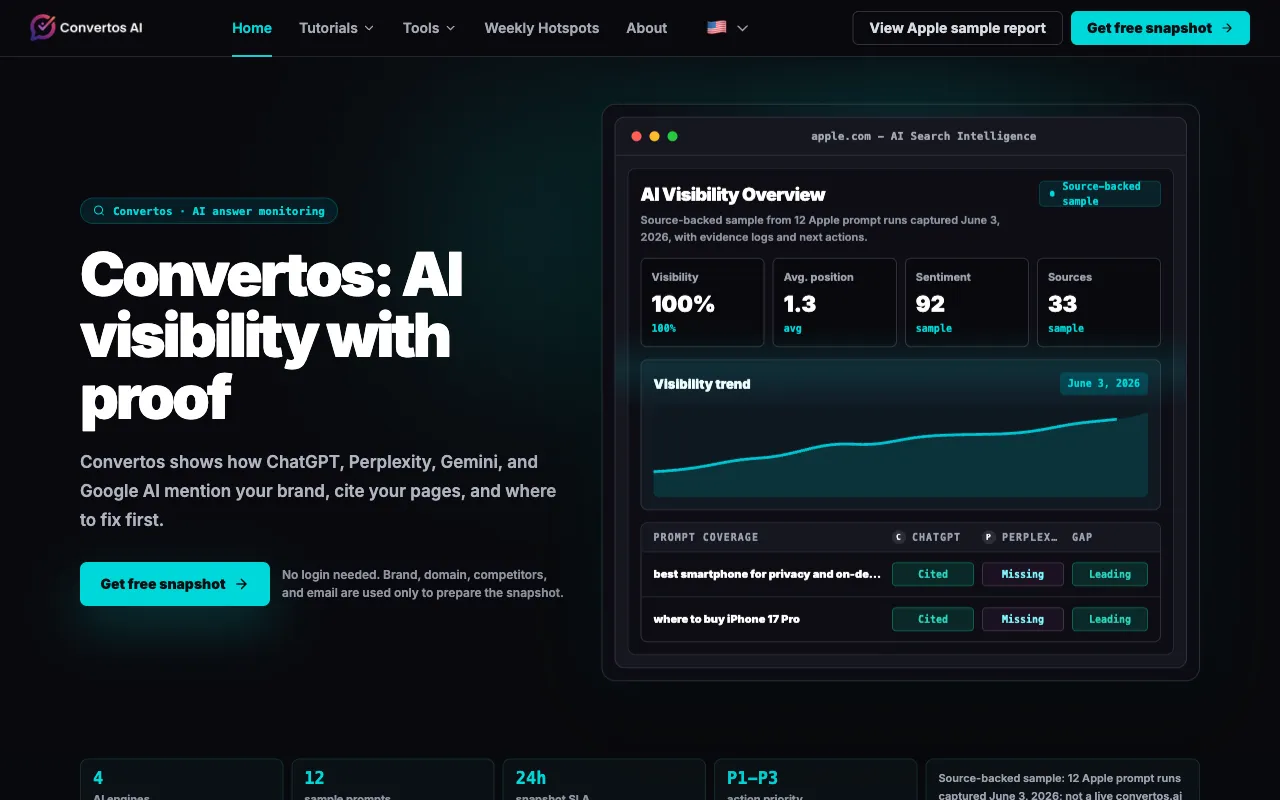
Task: Click the search icon in AI answer monitoring badge
Action: tap(99, 211)
